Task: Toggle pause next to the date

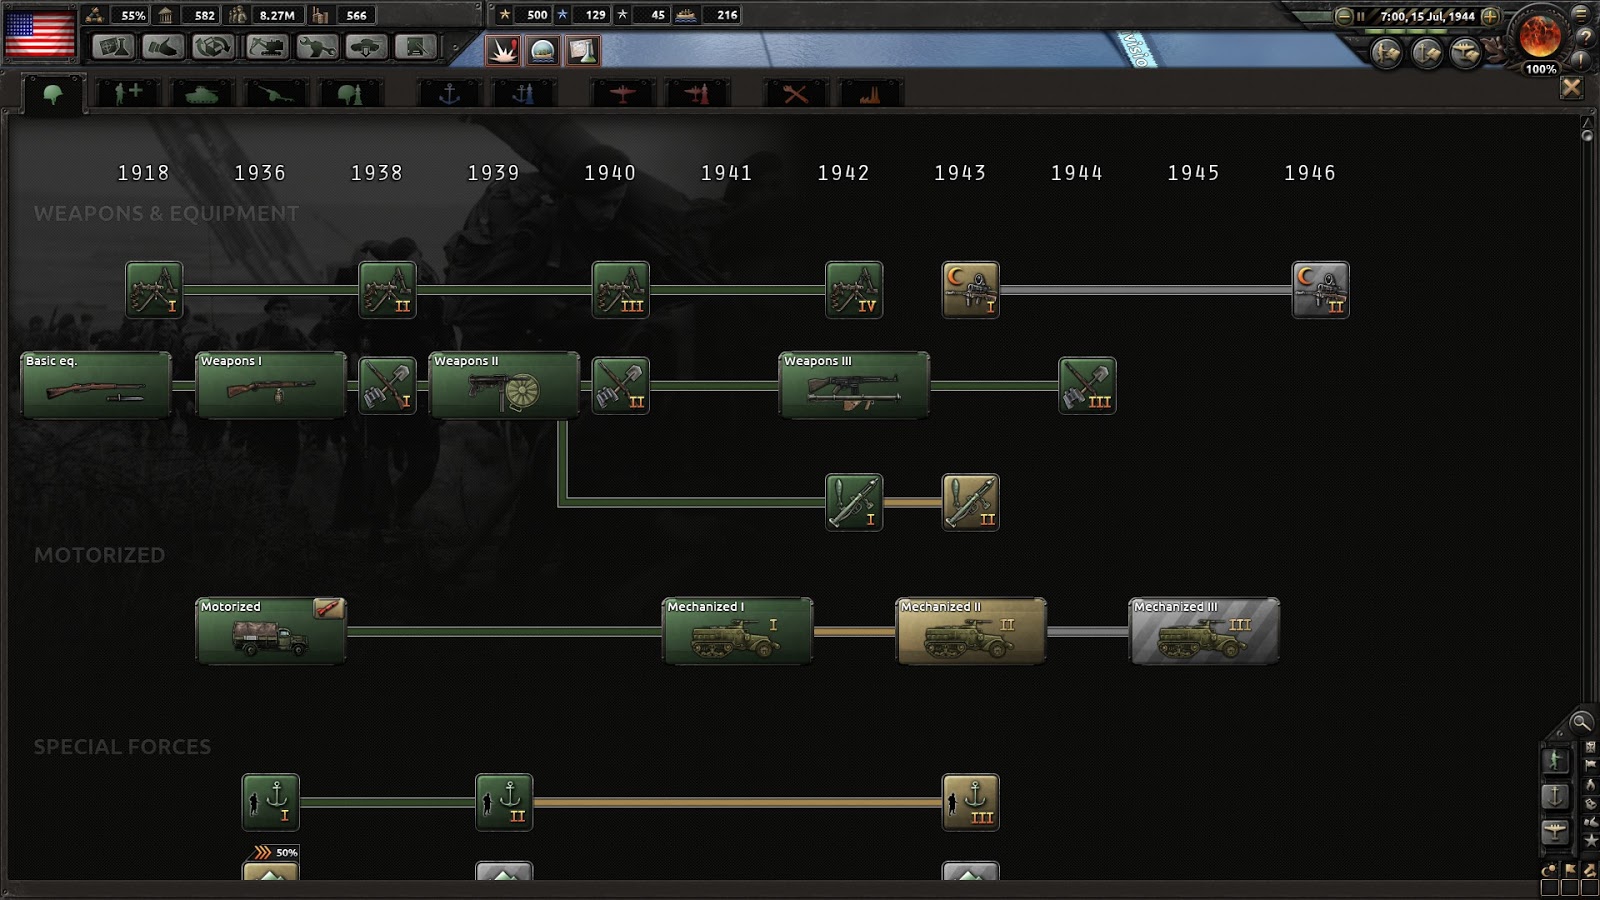Action: (1361, 16)
